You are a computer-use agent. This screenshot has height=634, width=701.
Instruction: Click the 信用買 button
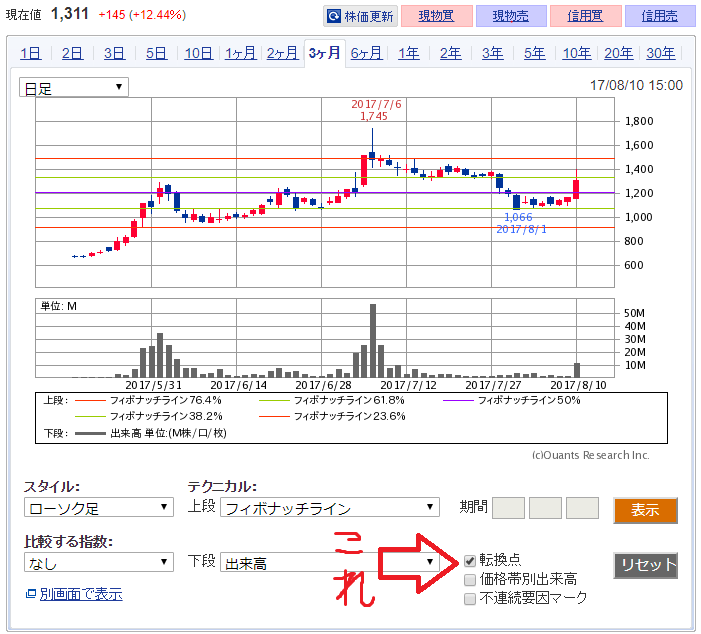(x=585, y=16)
